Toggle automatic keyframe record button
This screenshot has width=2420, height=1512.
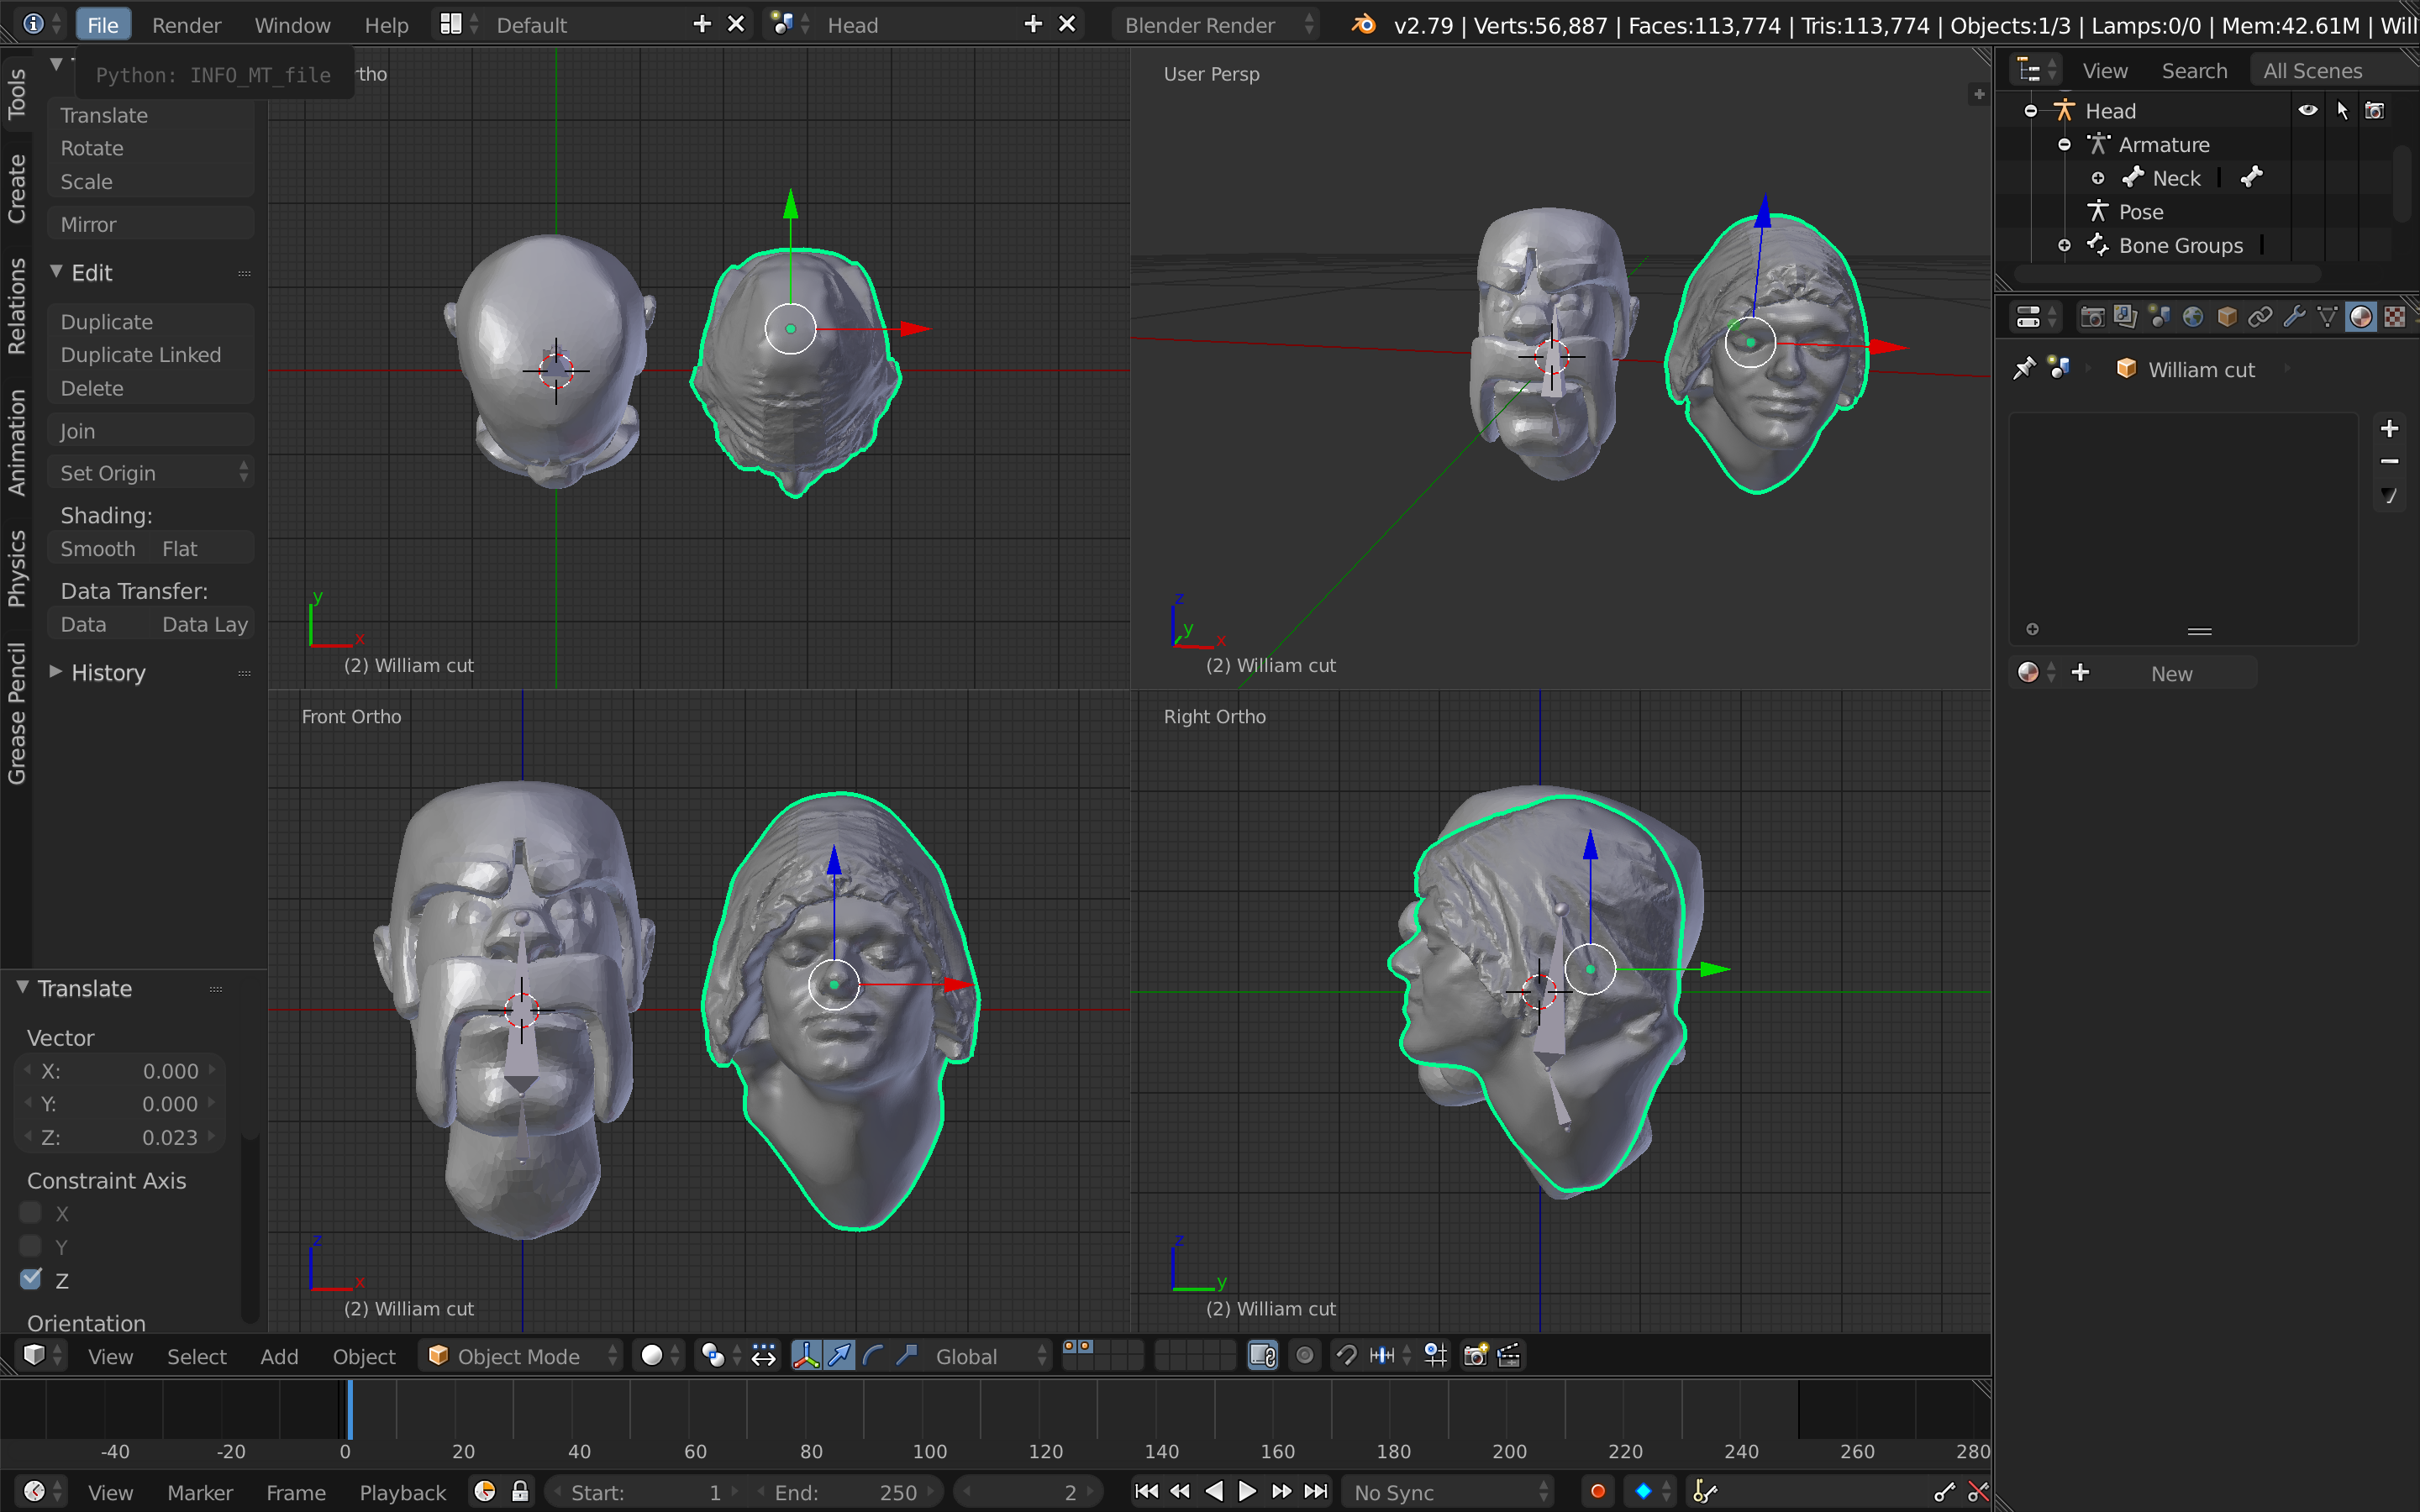pyautogui.click(x=1598, y=1492)
